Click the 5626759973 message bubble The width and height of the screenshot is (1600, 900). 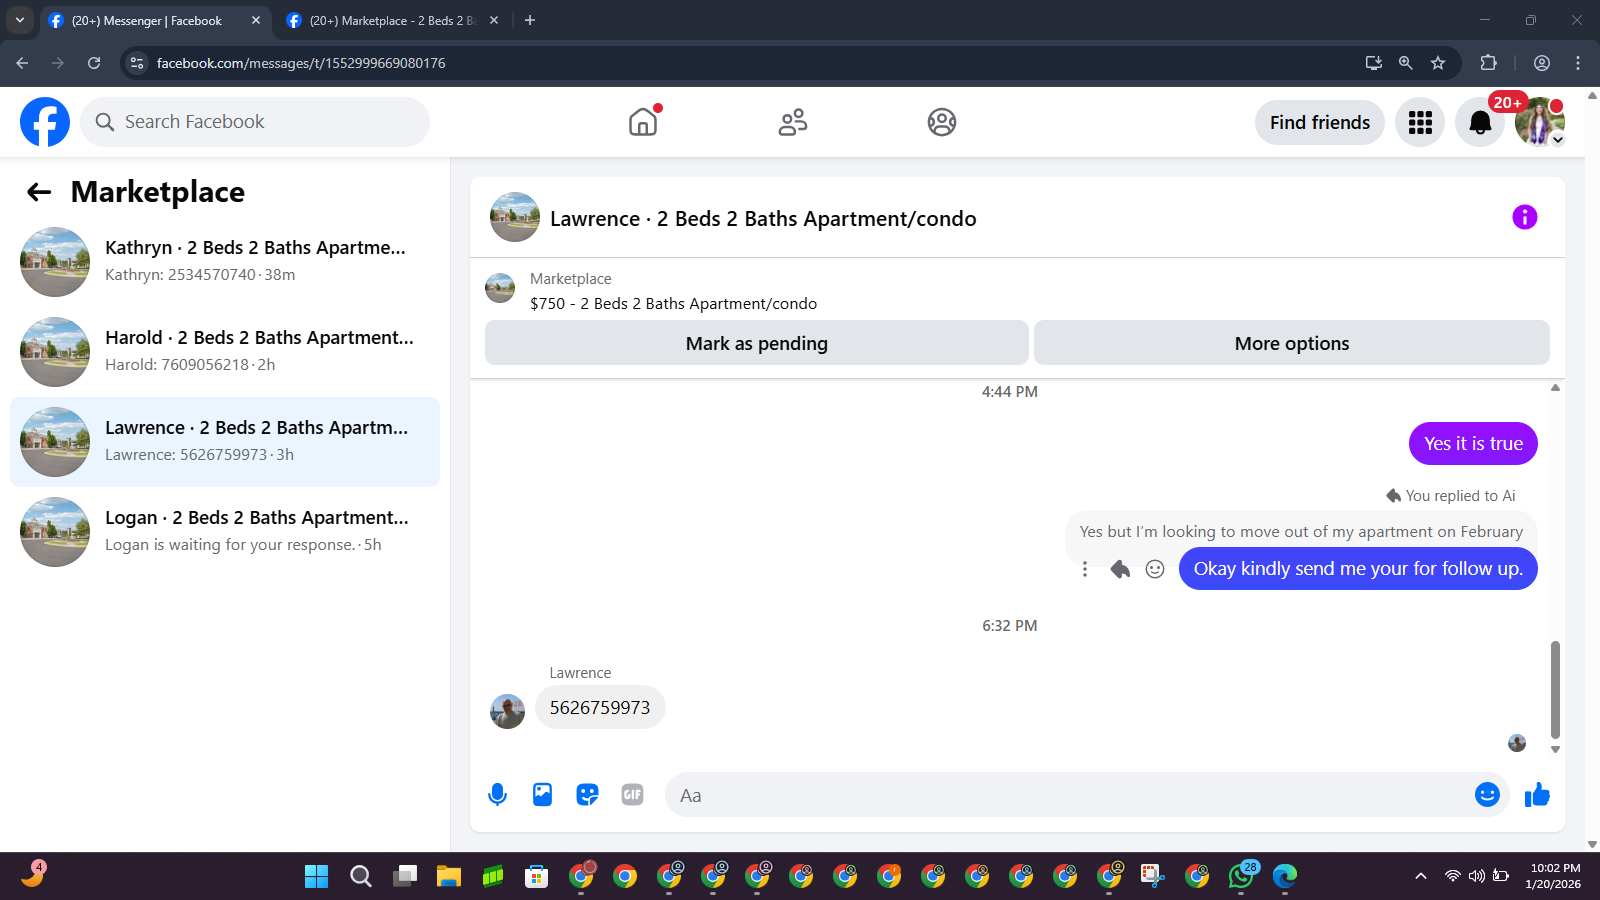coord(600,707)
